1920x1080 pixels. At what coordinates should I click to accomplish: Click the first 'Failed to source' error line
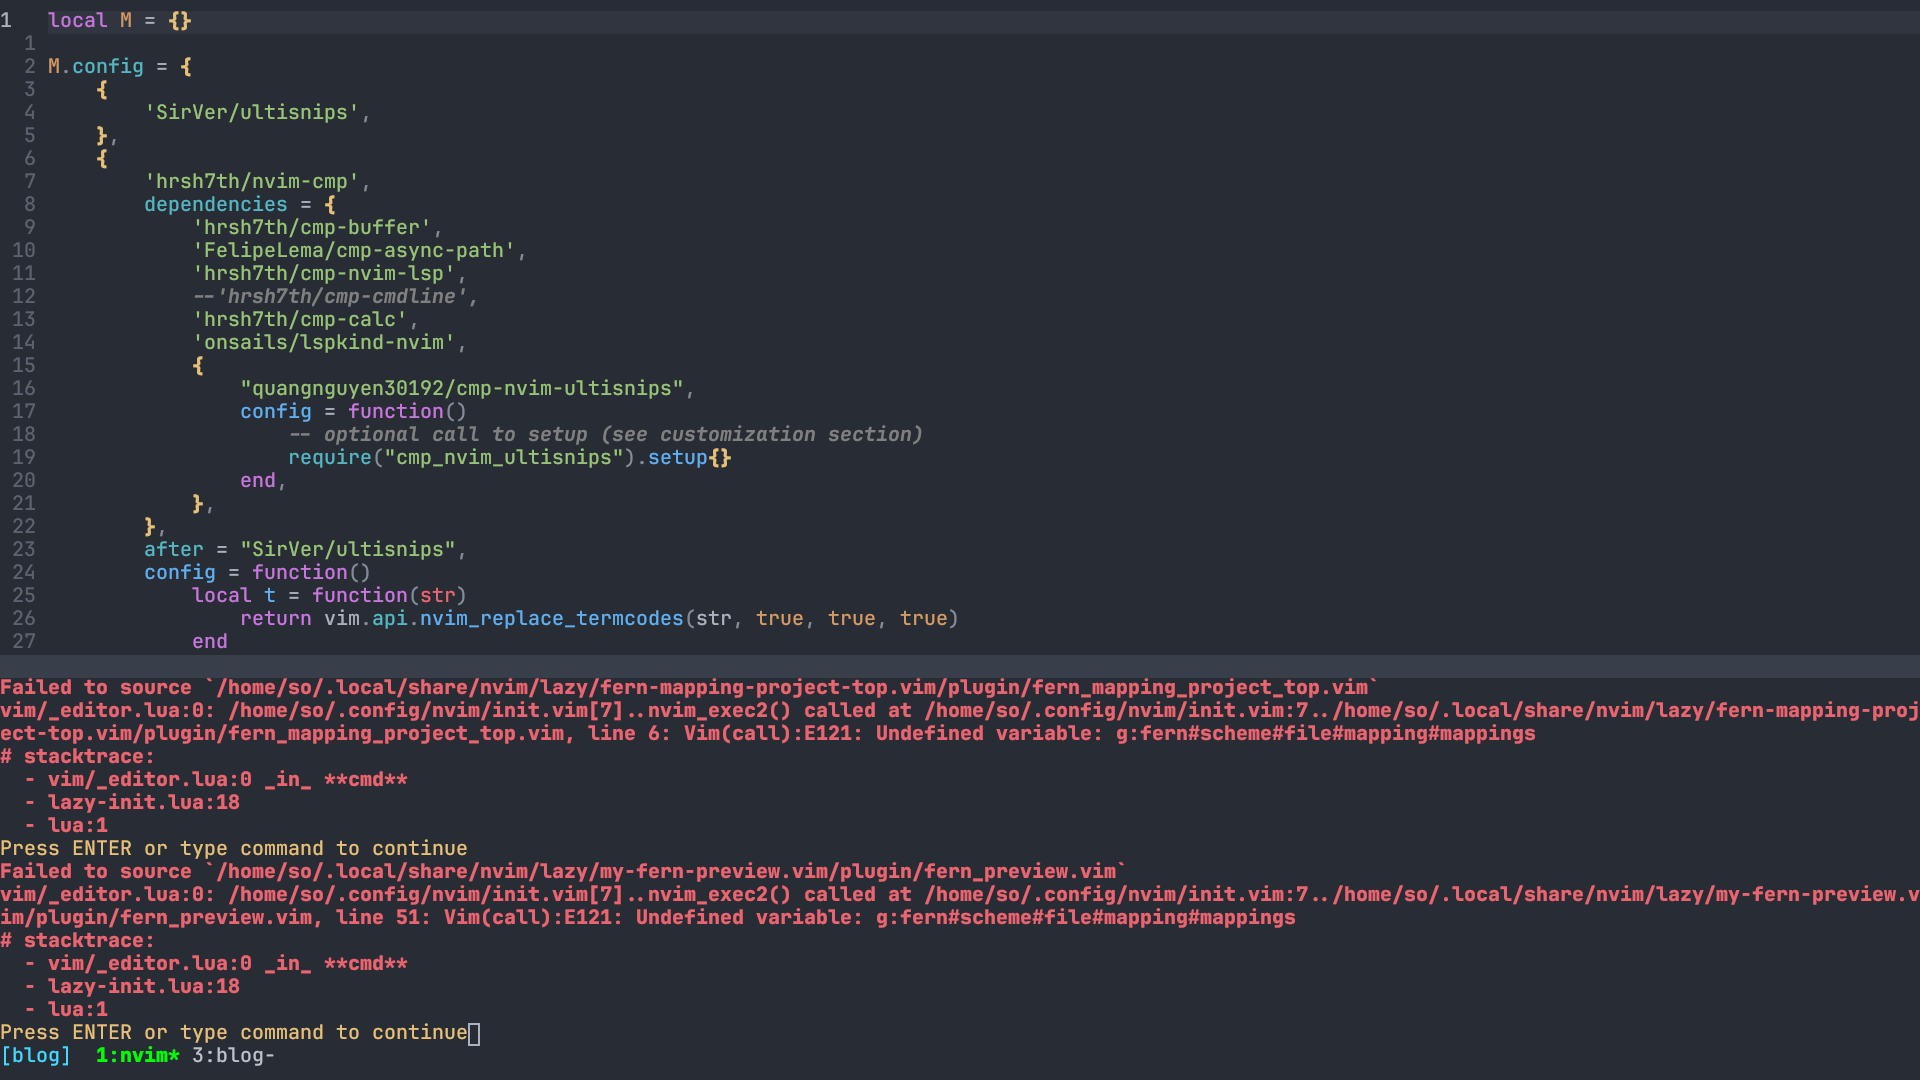click(x=690, y=687)
